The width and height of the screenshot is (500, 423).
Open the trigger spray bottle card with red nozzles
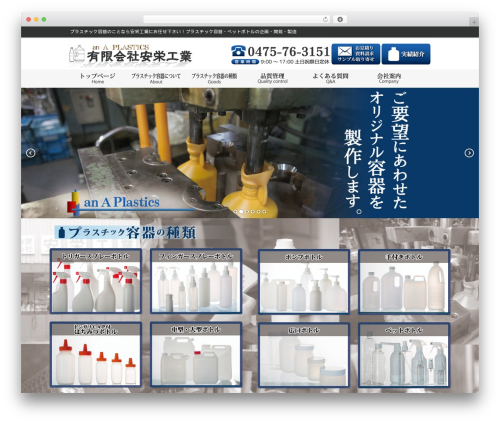(96, 281)
